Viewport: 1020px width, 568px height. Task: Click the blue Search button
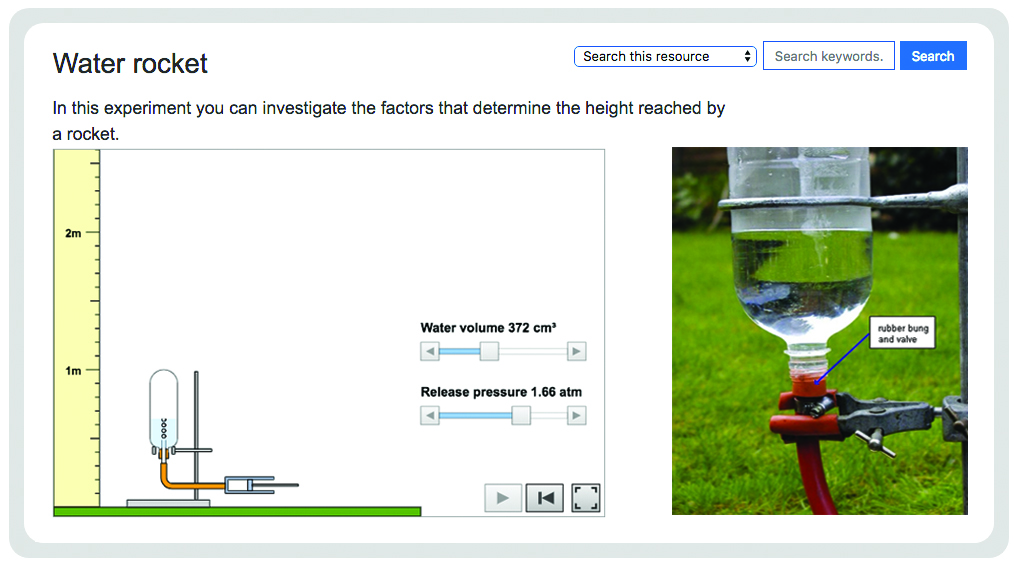[x=933, y=56]
